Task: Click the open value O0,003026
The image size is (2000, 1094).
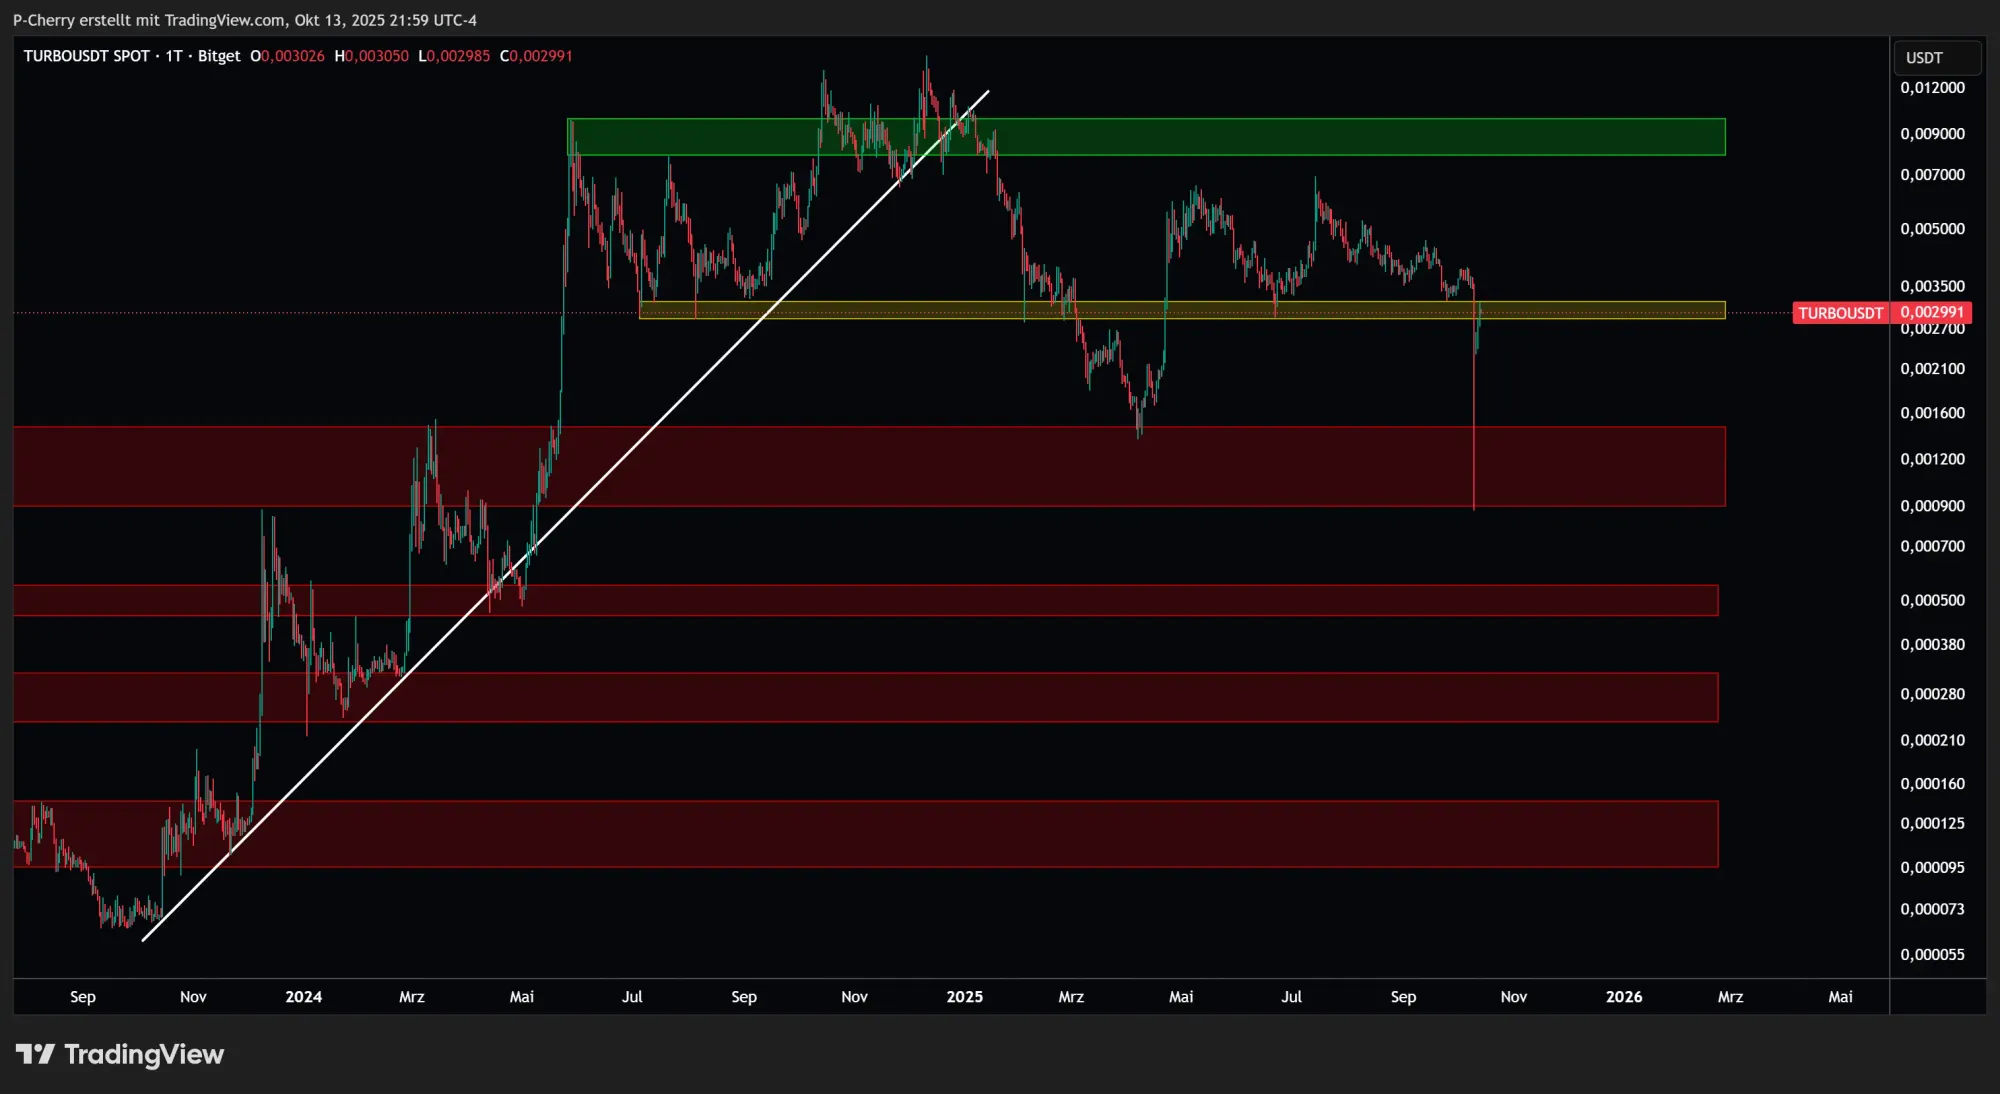Action: [287, 56]
